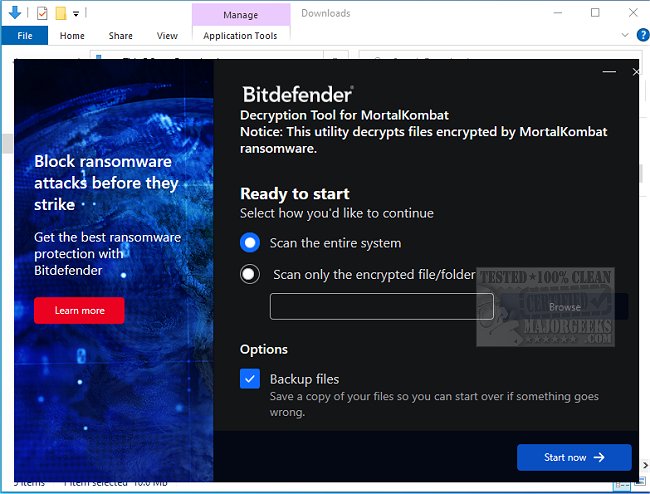This screenshot has width=650, height=494.
Task: Click the Start now button
Action: (574, 458)
